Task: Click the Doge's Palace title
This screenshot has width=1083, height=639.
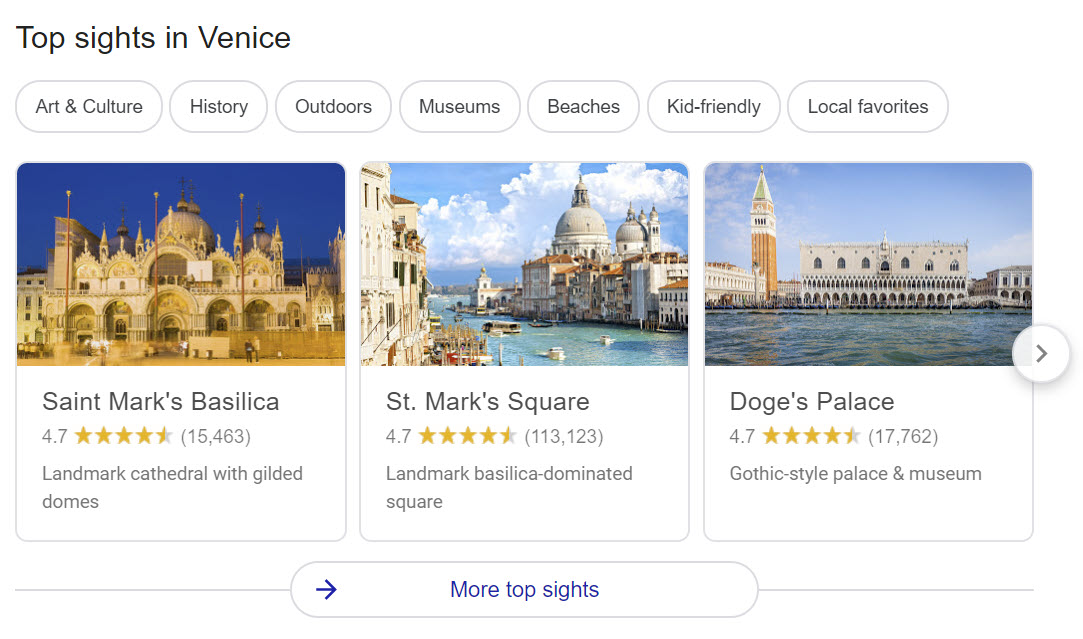Action: 812,402
